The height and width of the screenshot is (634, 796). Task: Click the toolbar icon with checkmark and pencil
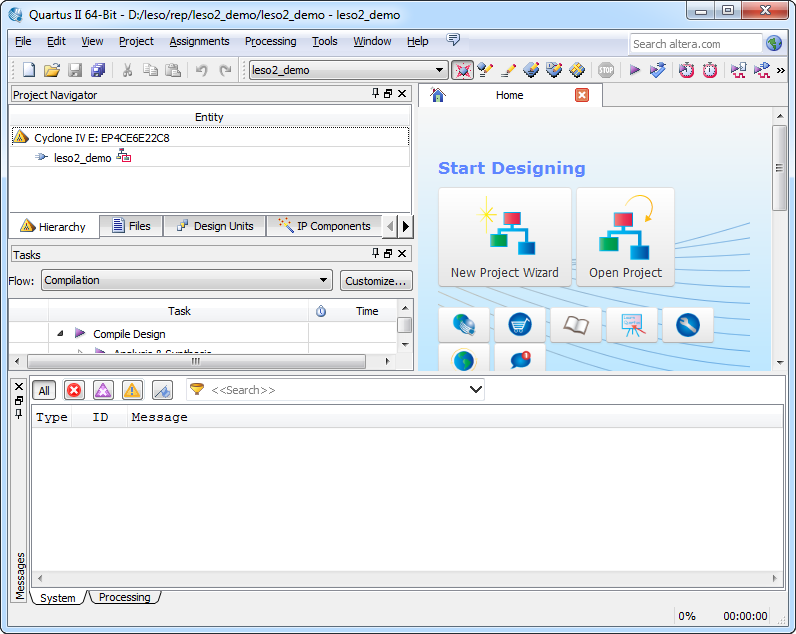[485, 70]
